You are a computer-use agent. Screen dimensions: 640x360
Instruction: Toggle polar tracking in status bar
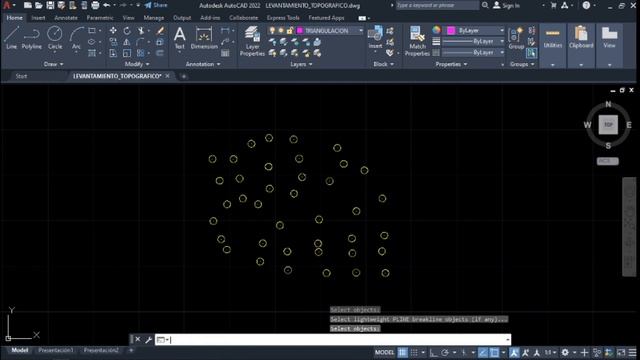click(x=445, y=352)
